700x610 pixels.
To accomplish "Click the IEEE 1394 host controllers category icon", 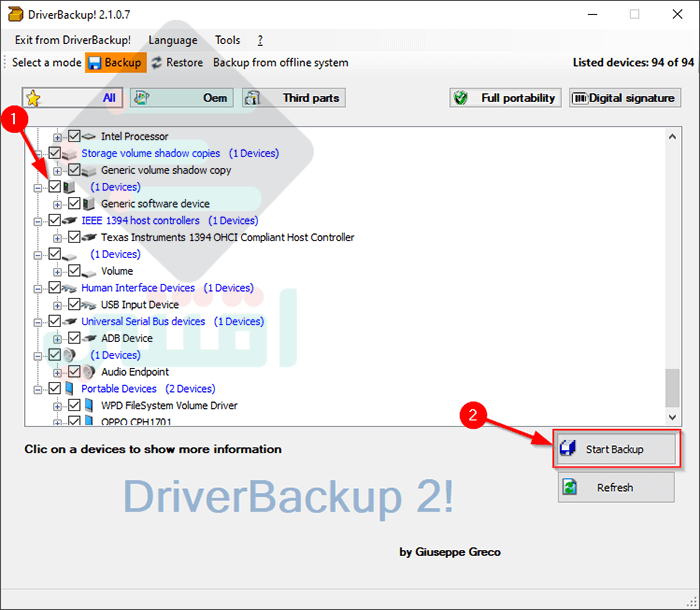I will pos(69,221).
